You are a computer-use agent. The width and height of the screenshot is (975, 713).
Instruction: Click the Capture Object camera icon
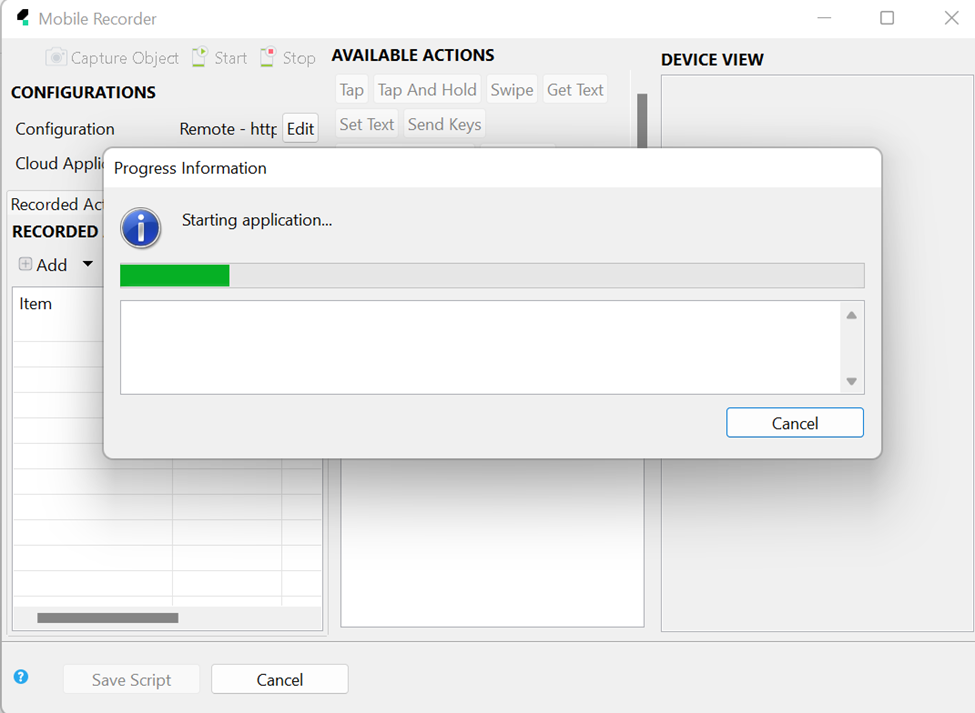56,58
